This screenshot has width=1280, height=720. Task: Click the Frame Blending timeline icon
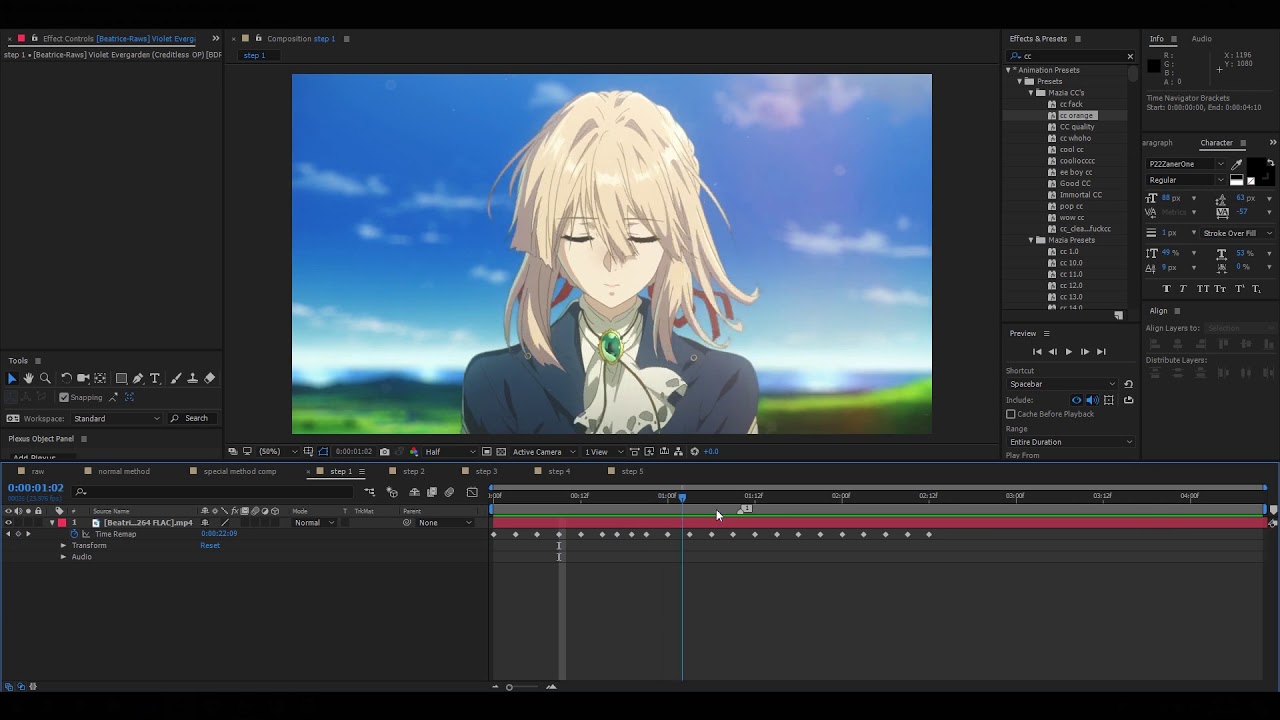(x=432, y=492)
